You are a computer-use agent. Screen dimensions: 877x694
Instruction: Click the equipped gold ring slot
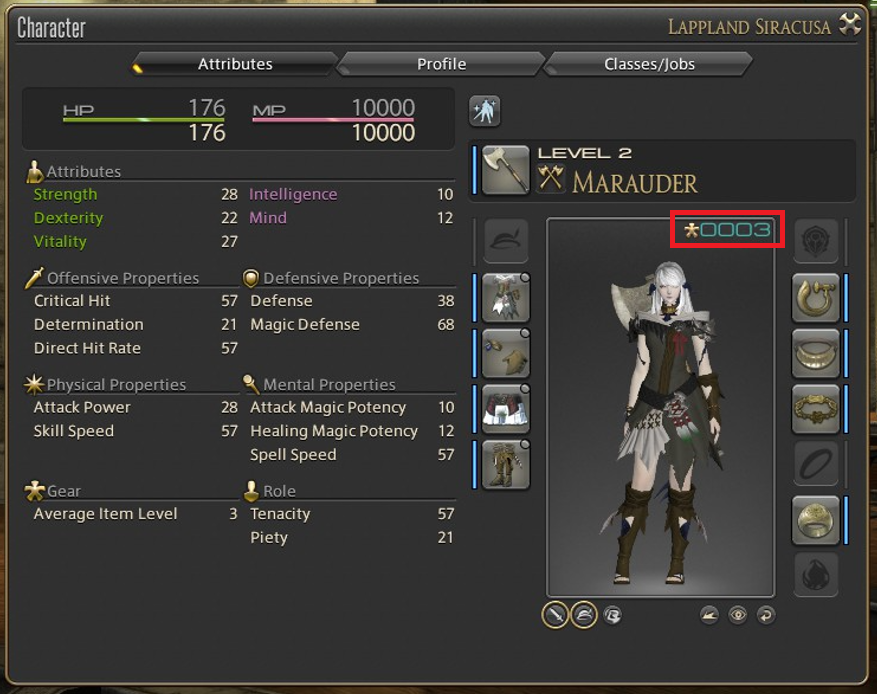click(x=816, y=520)
